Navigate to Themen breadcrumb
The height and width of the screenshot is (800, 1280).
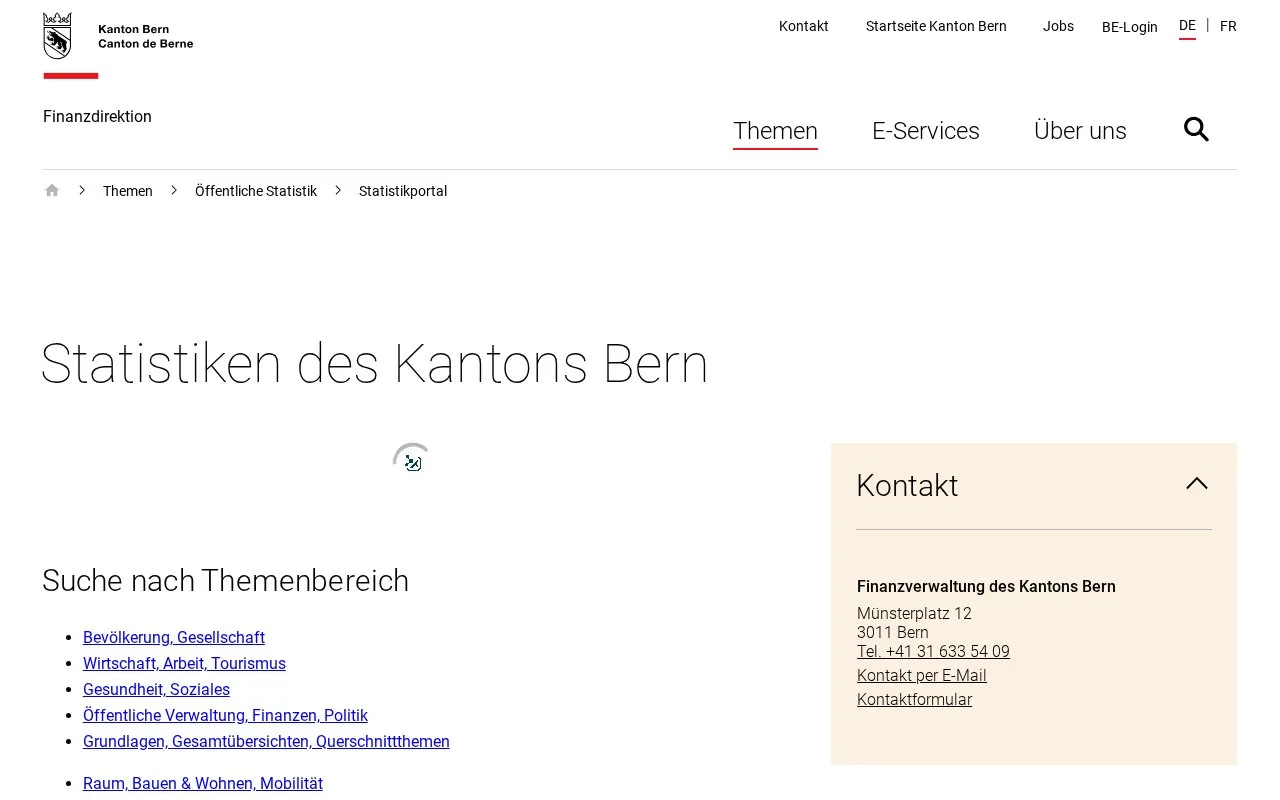(128, 191)
